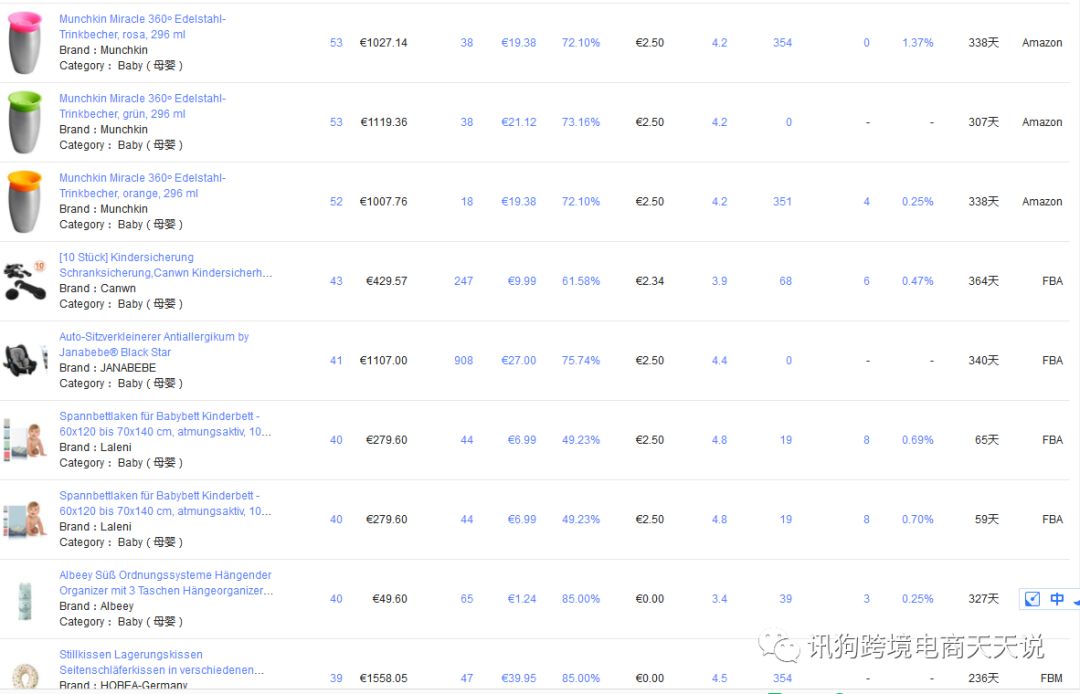Select the Albeey hanging organizer thumbnail
Image resolution: width=1080 pixels, height=694 pixels.
[x=25, y=599]
